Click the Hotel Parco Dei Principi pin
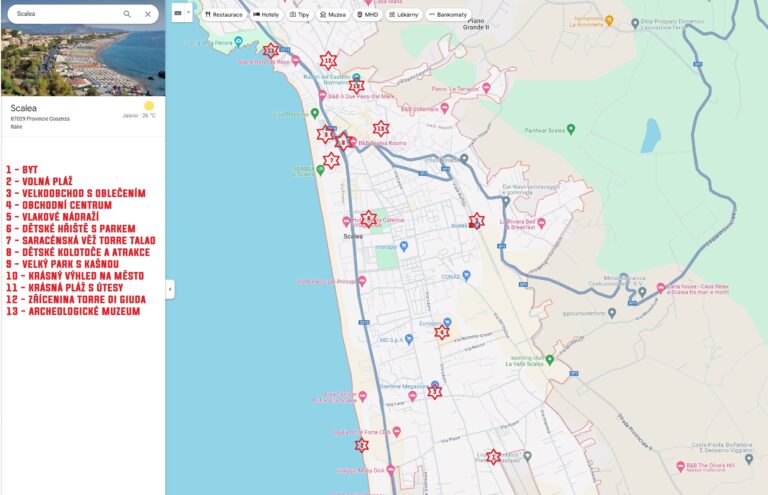Viewport: 768px width, 495px height. [362, 282]
